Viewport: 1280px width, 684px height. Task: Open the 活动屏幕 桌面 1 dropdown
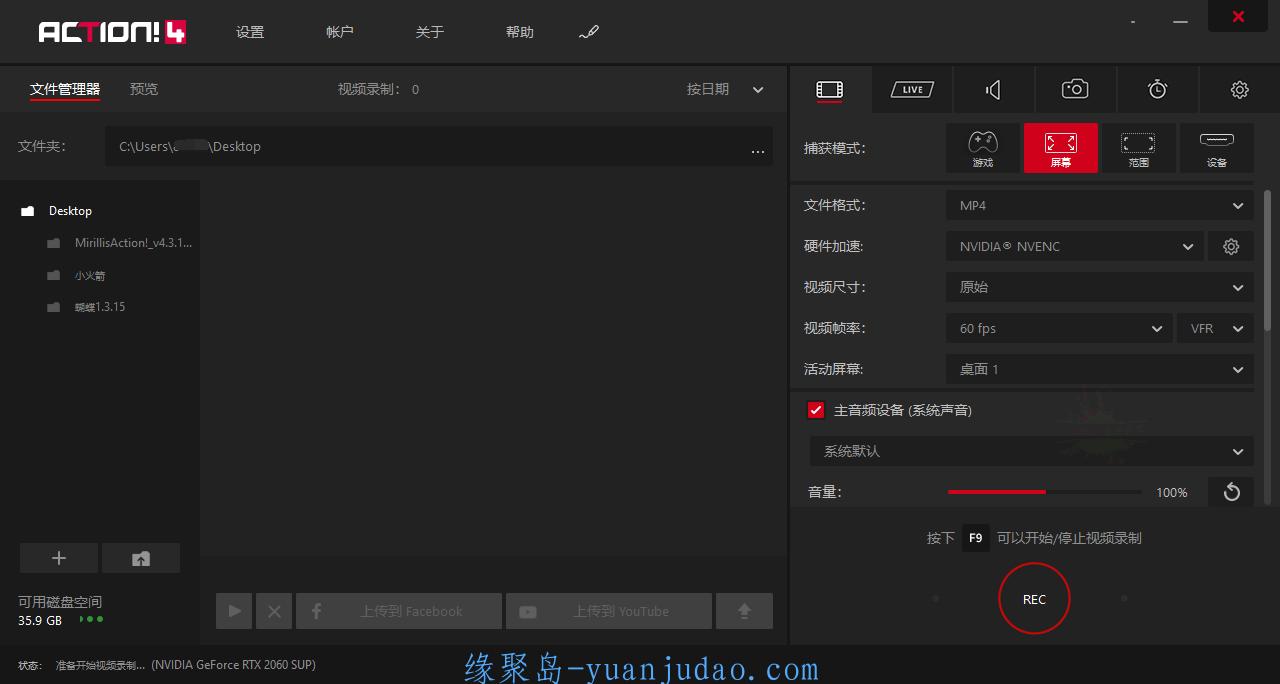click(1100, 369)
